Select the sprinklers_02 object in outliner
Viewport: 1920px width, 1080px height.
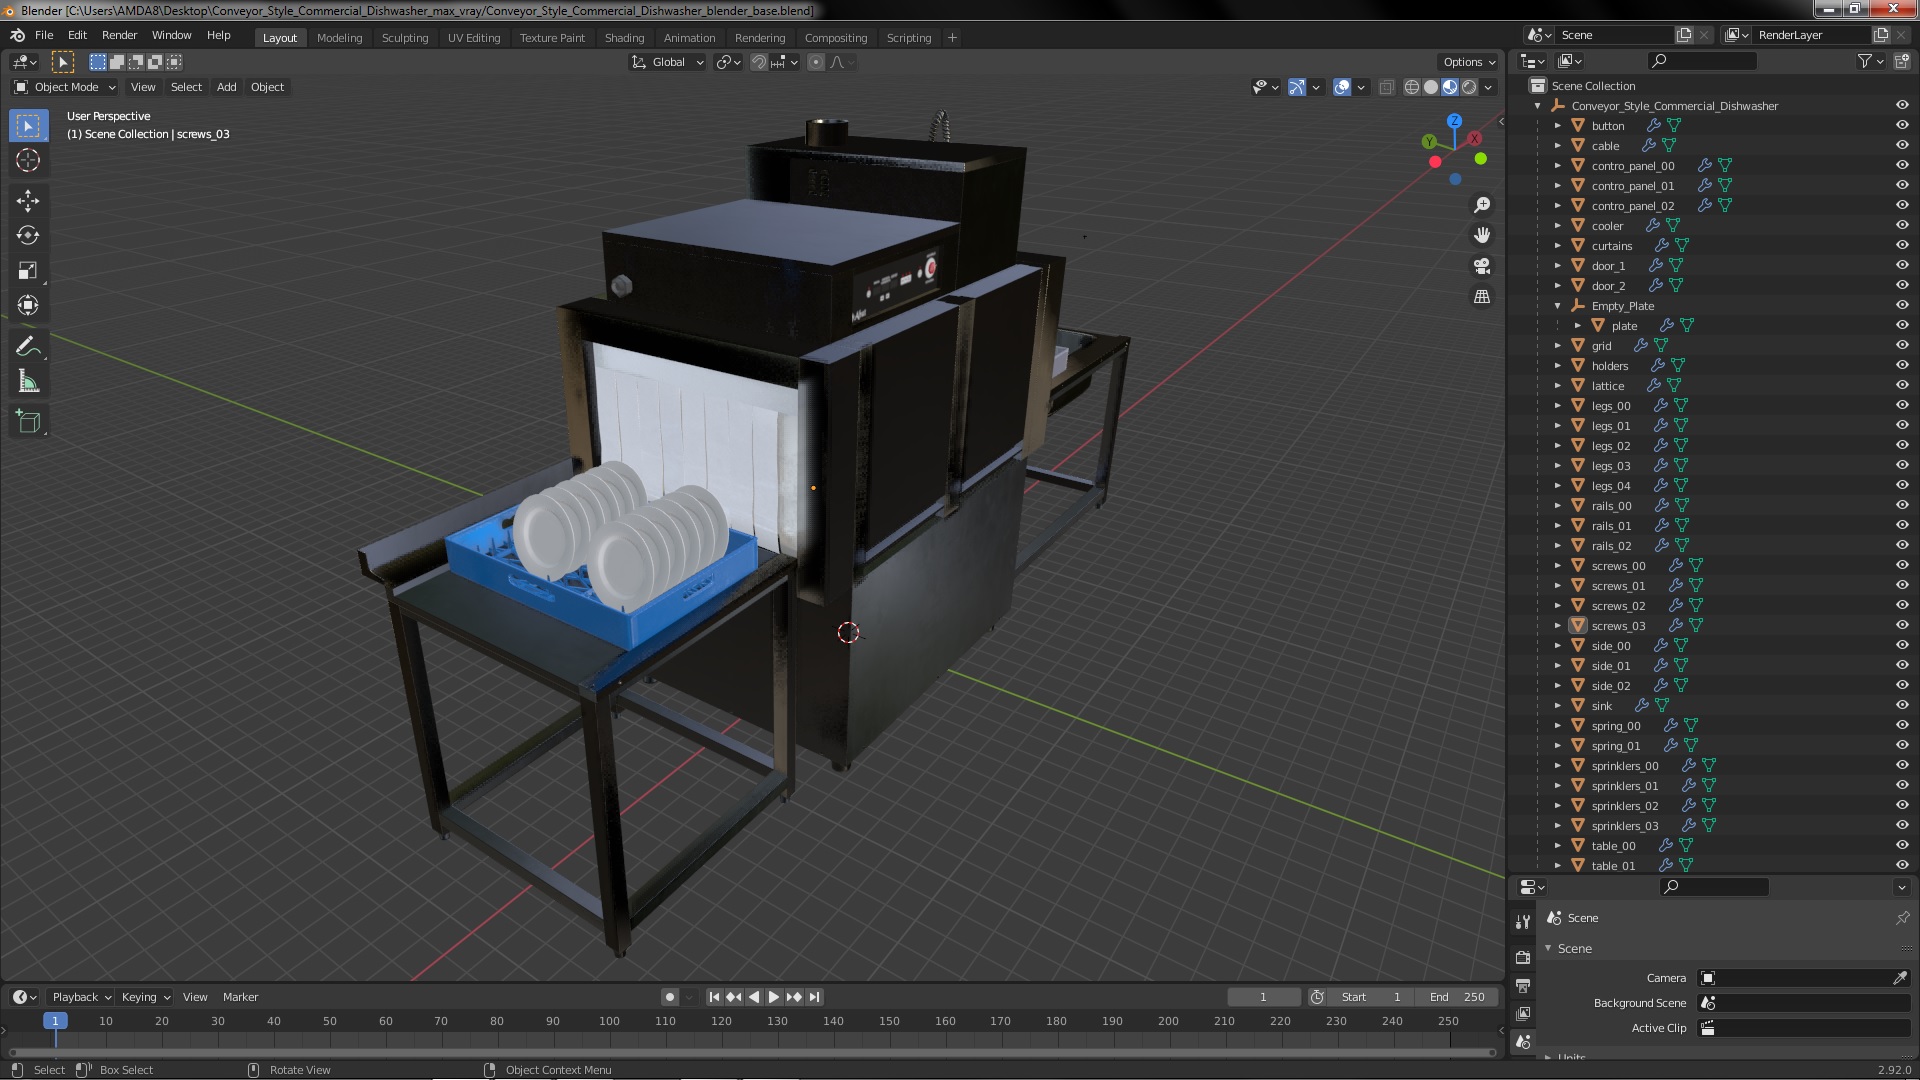(1624, 806)
